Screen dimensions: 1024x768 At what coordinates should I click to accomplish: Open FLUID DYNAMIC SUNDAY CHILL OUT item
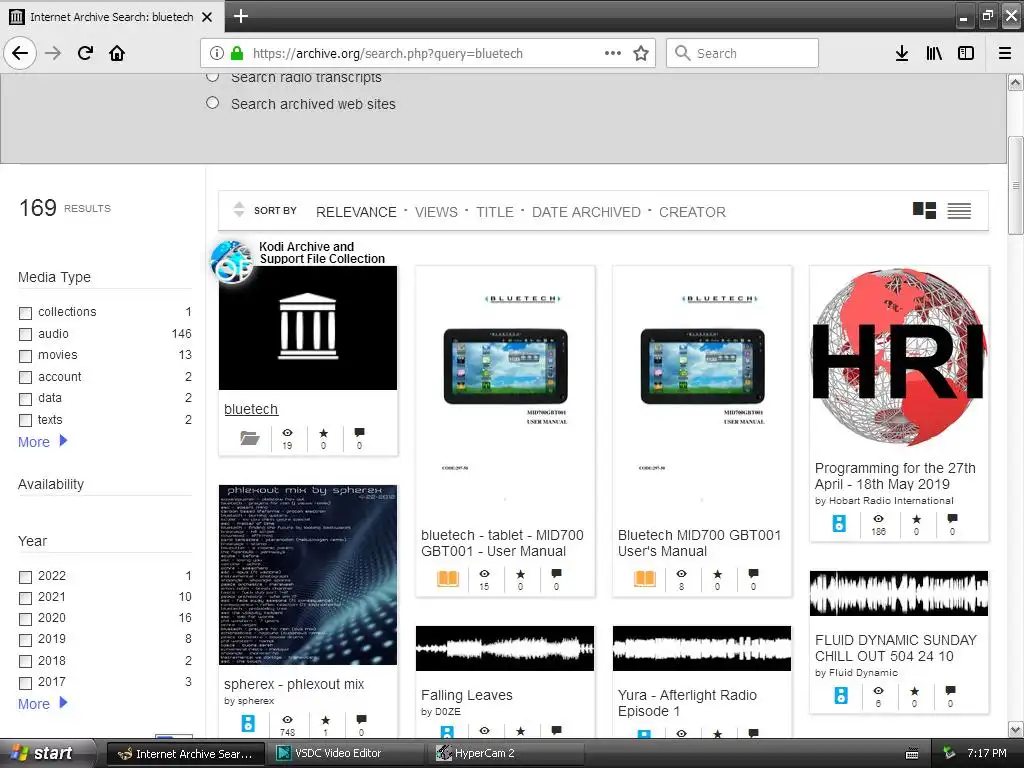(x=895, y=647)
